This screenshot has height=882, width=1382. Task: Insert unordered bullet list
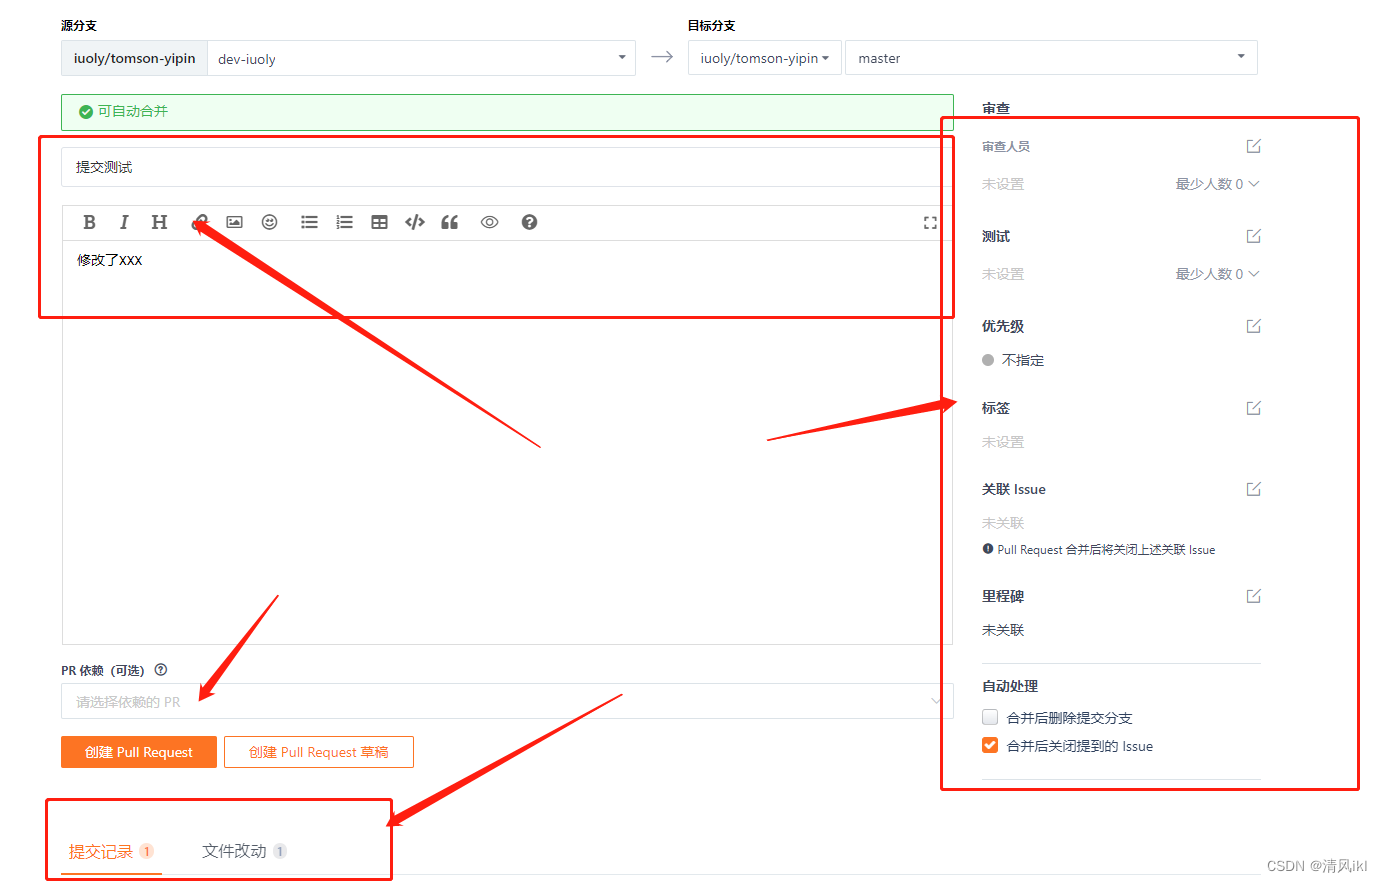[309, 222]
